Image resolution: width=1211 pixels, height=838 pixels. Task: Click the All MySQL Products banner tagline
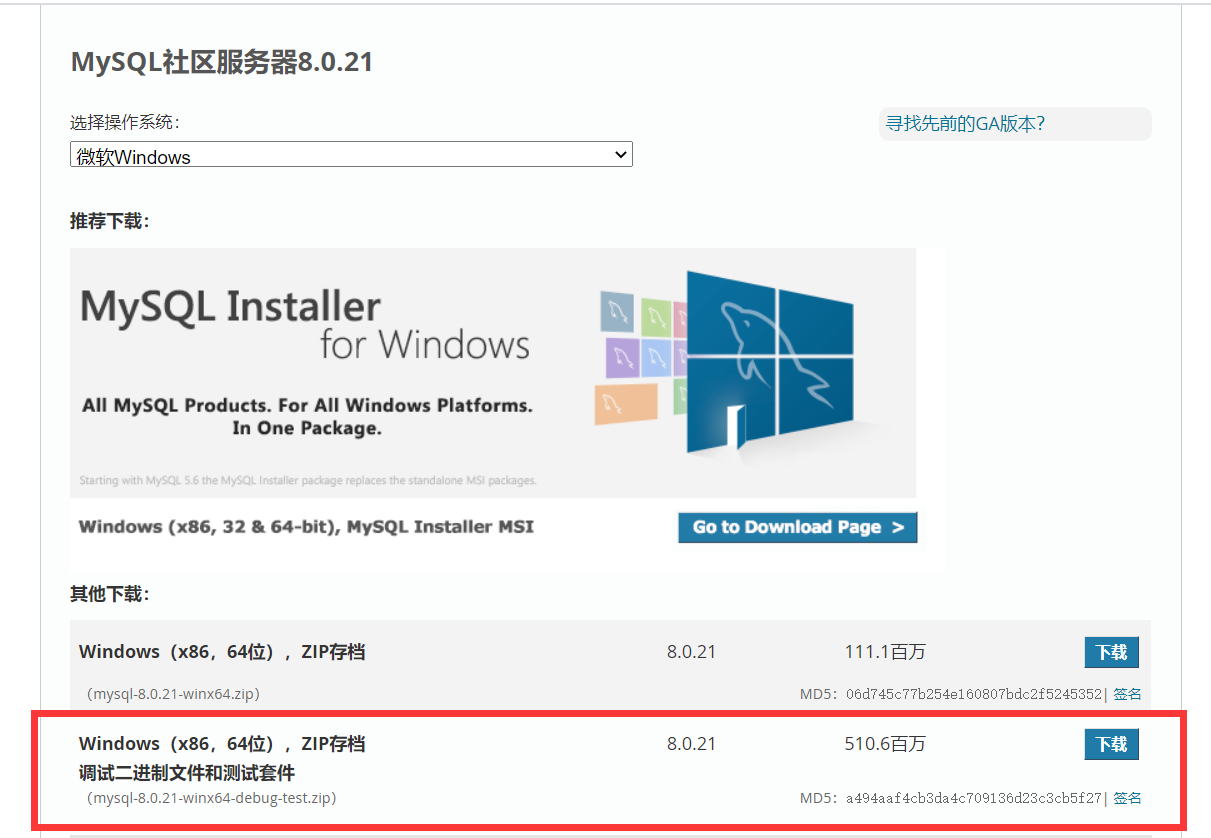[308, 417]
